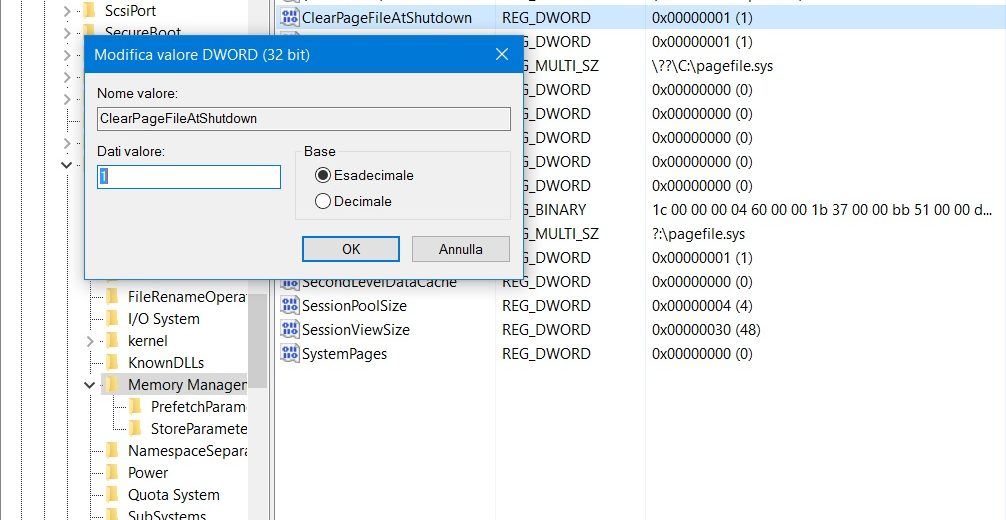Viewport: 1006px width, 520px height.
Task: Select the I/O System tree item
Action: (x=164, y=319)
